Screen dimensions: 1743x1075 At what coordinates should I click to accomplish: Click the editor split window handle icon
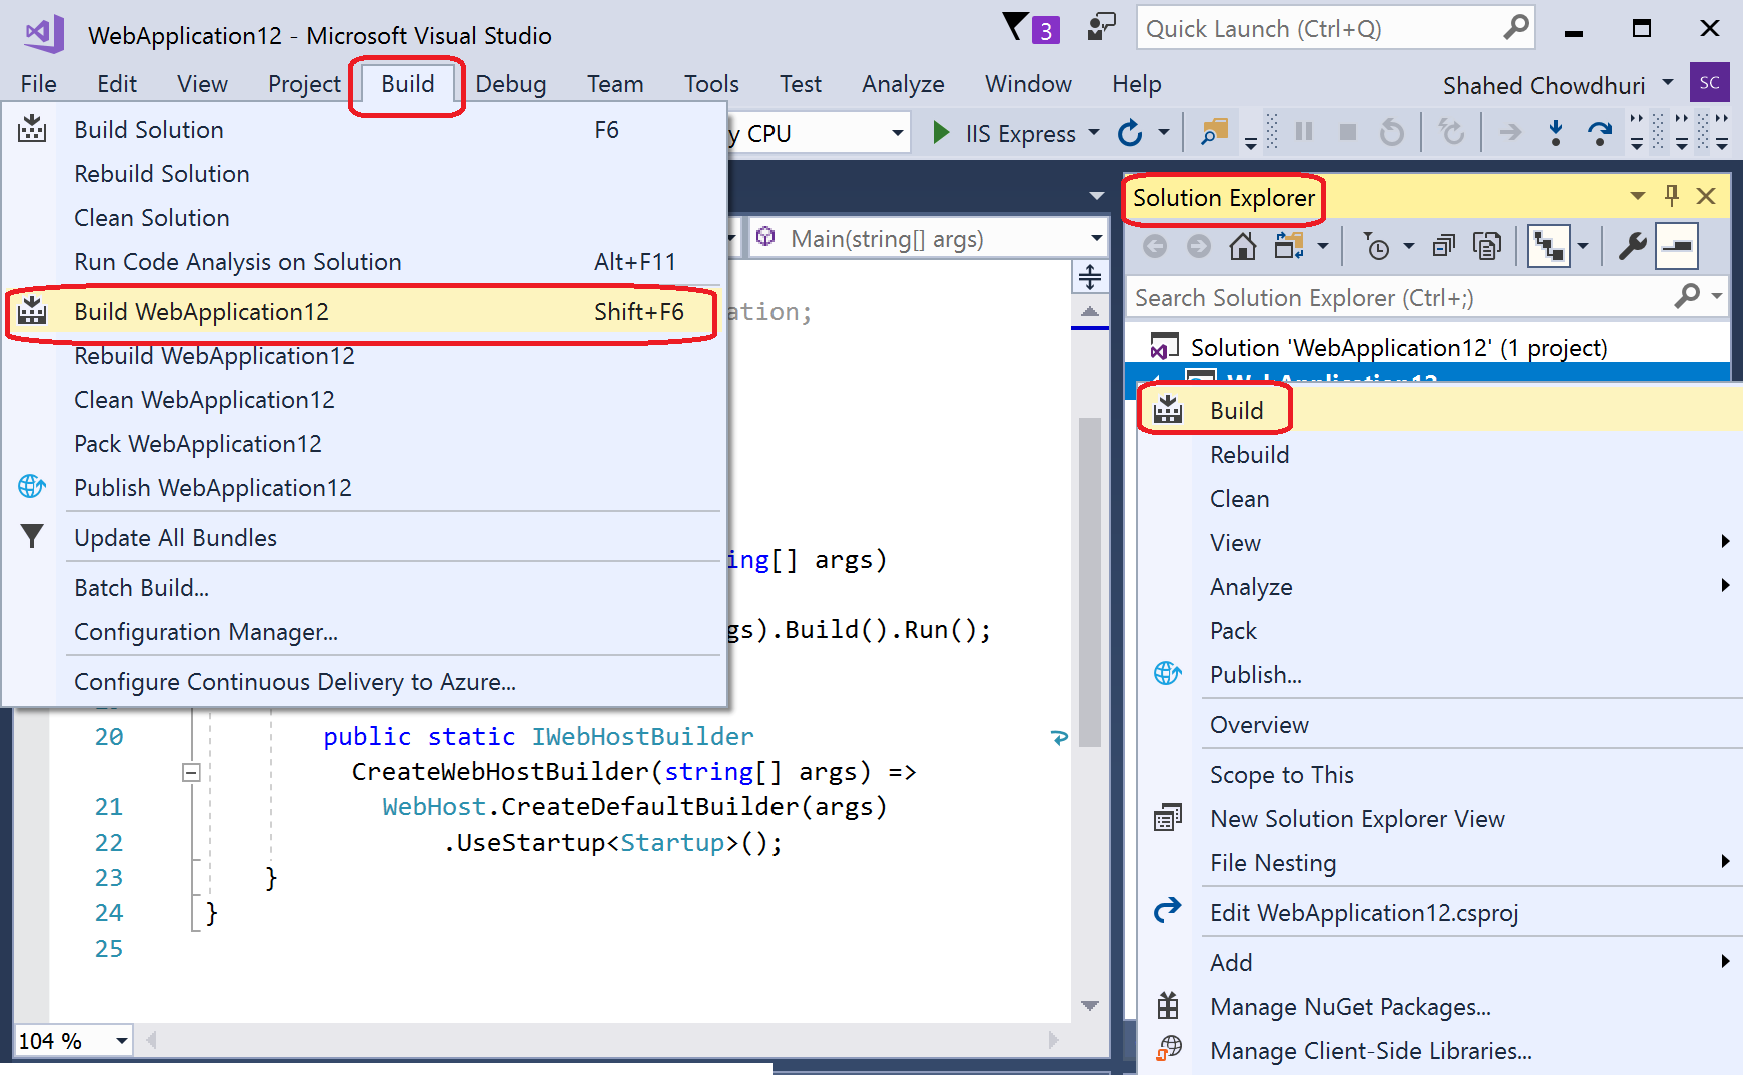1090,276
